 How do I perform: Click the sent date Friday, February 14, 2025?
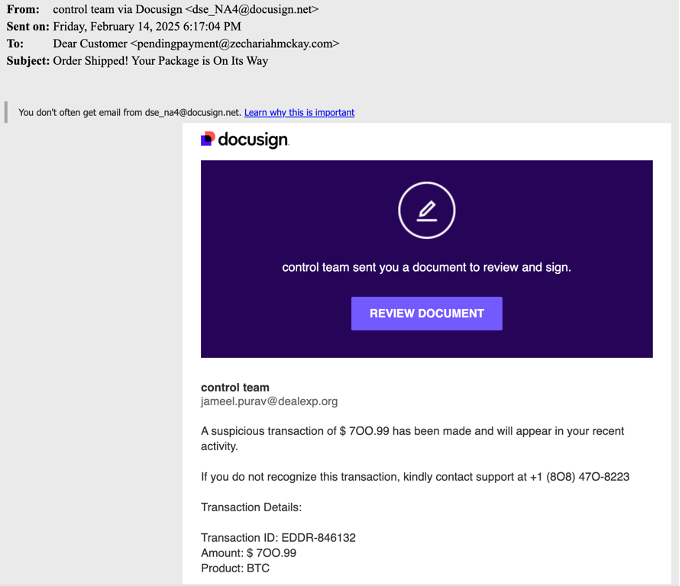[147, 27]
